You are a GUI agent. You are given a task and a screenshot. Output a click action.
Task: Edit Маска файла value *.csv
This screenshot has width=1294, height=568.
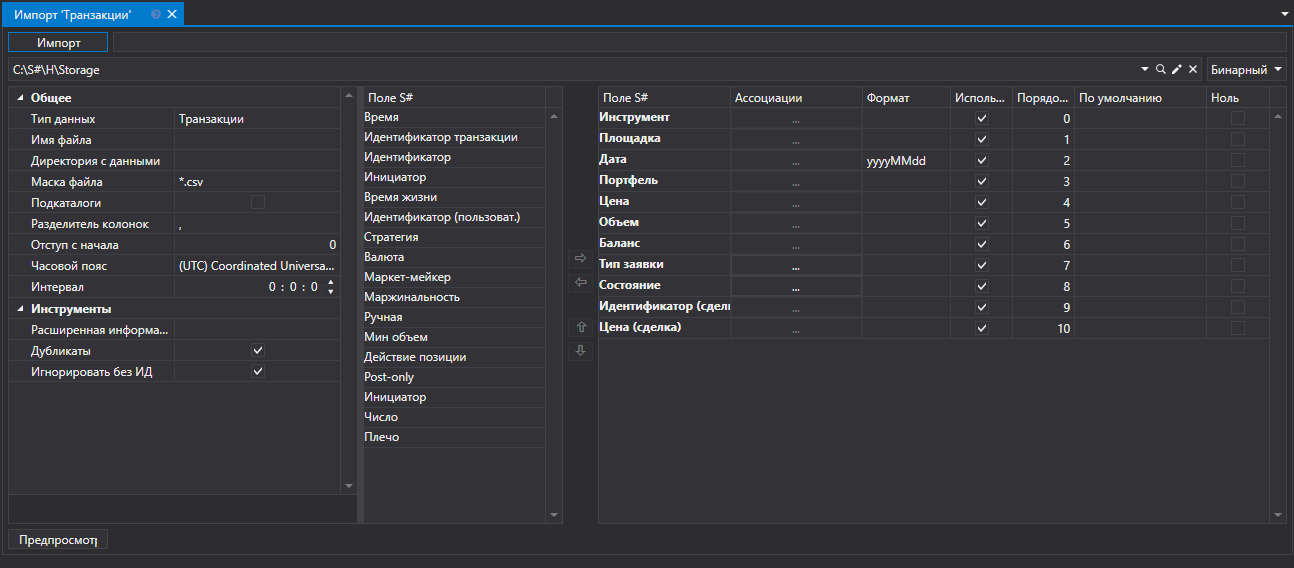coord(257,182)
